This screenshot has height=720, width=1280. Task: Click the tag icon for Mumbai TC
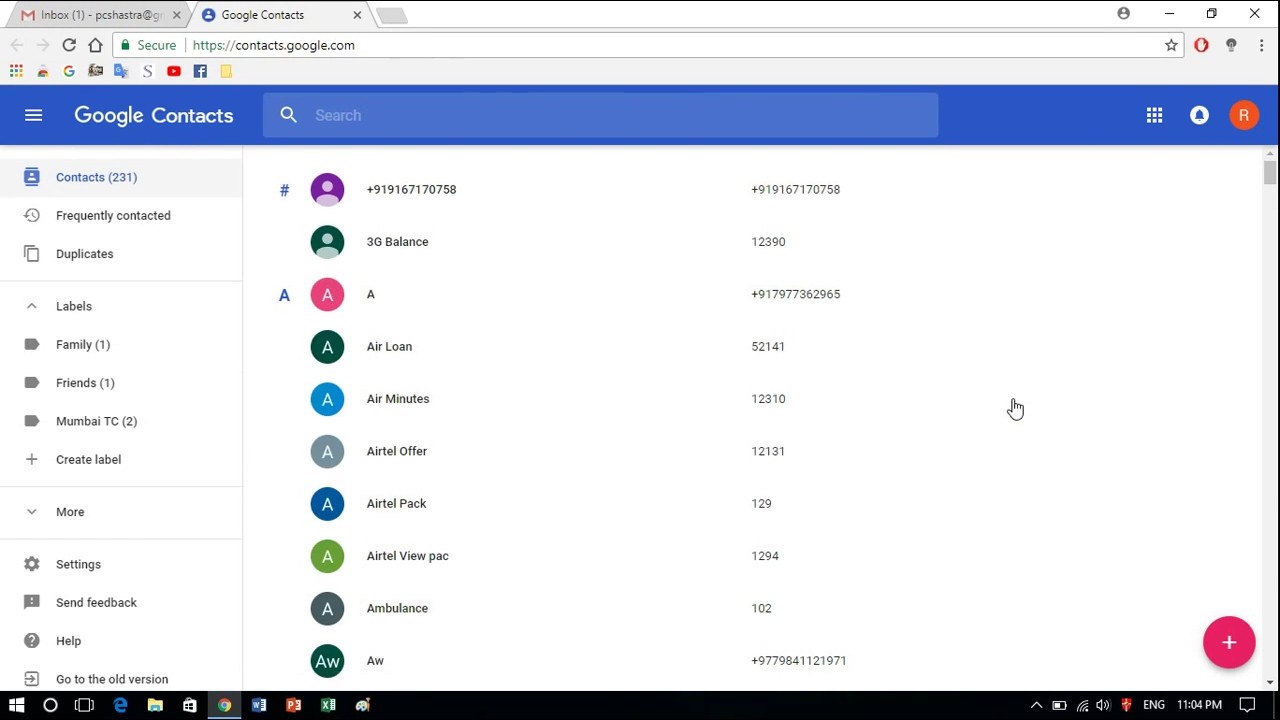click(x=32, y=421)
